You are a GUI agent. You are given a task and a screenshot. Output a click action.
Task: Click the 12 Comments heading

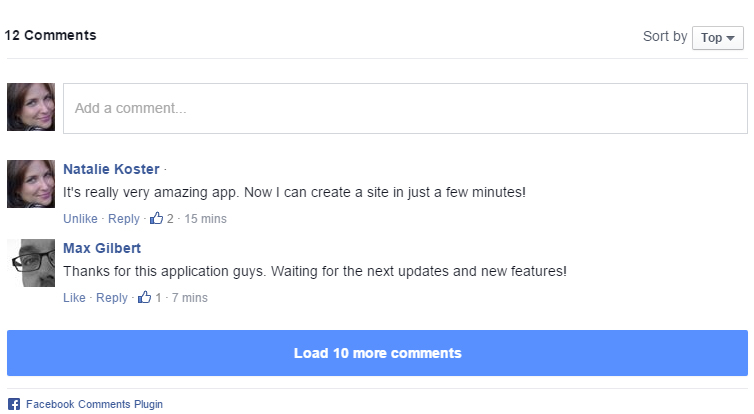51,35
